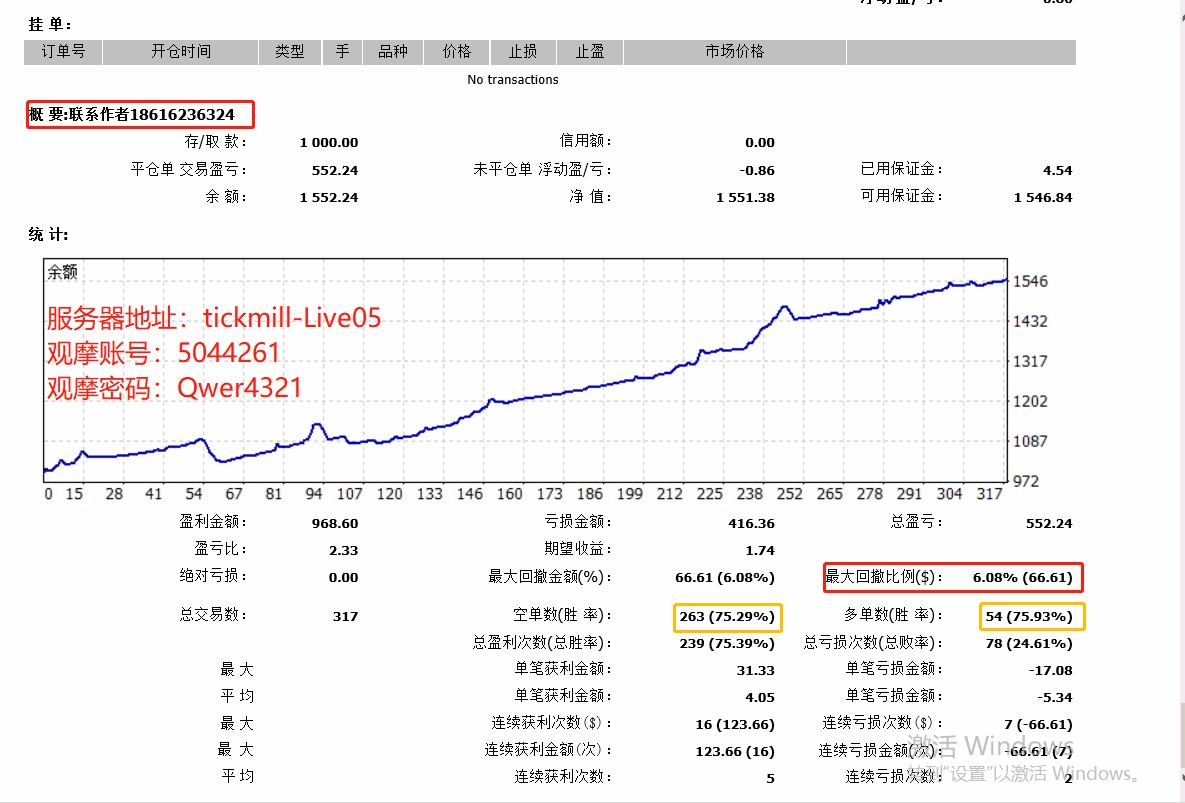Click the 绝对亏损 value 0.00
The image size is (1185, 803).
[x=343, y=577]
